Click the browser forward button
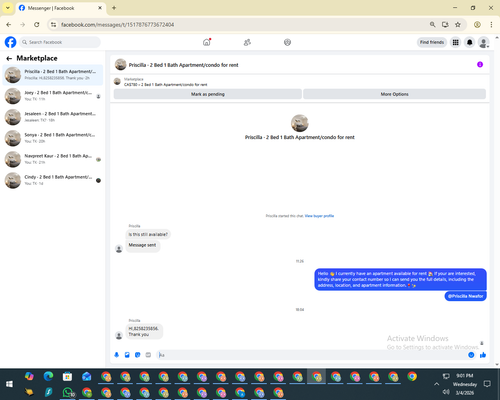Image resolution: width=500 pixels, height=400 pixels. 23,25
